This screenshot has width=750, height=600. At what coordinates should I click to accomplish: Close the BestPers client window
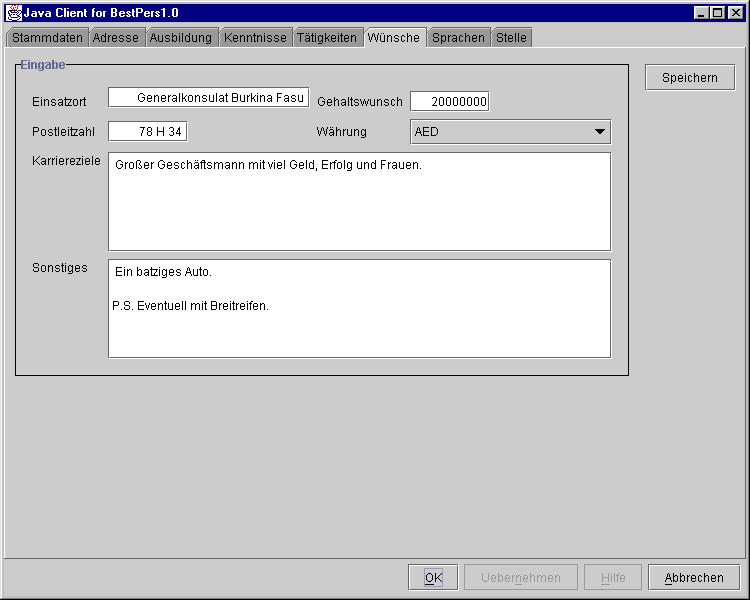click(x=734, y=13)
